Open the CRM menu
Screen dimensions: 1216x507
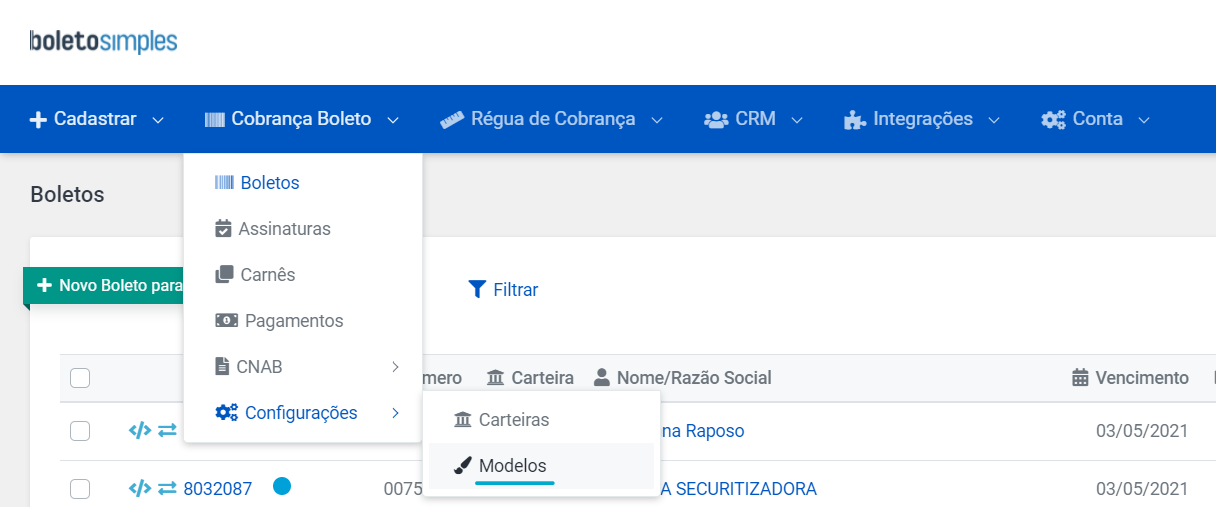click(x=754, y=119)
